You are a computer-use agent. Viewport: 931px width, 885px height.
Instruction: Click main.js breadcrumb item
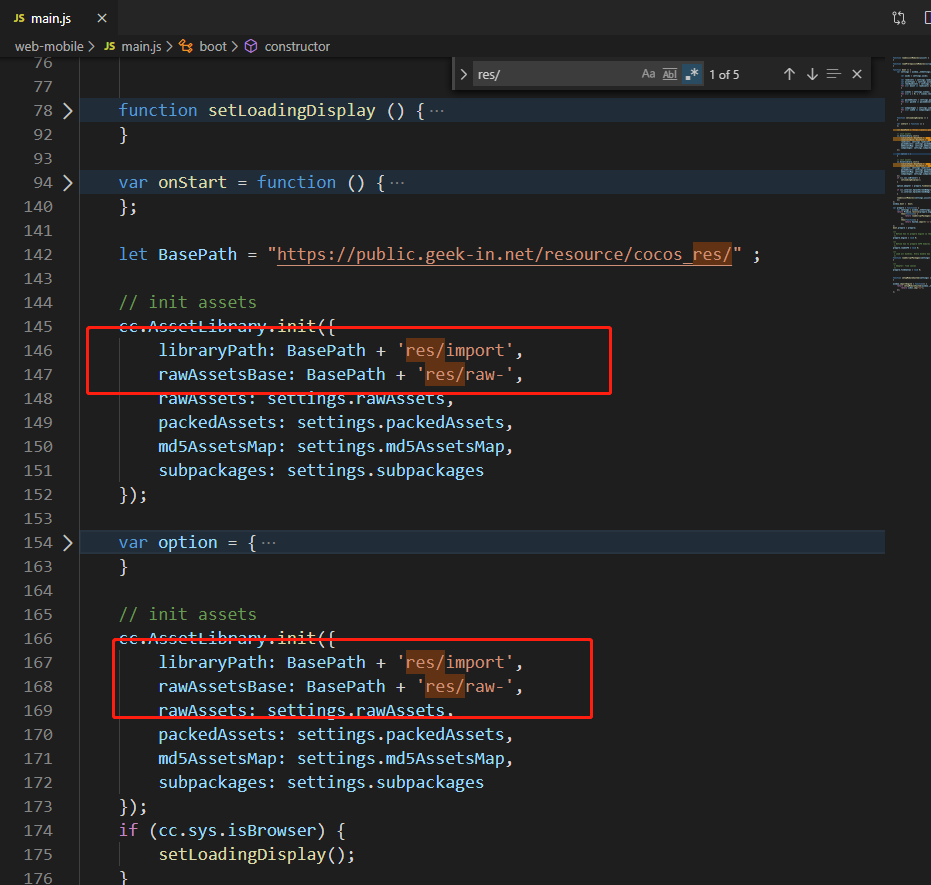tap(141, 46)
